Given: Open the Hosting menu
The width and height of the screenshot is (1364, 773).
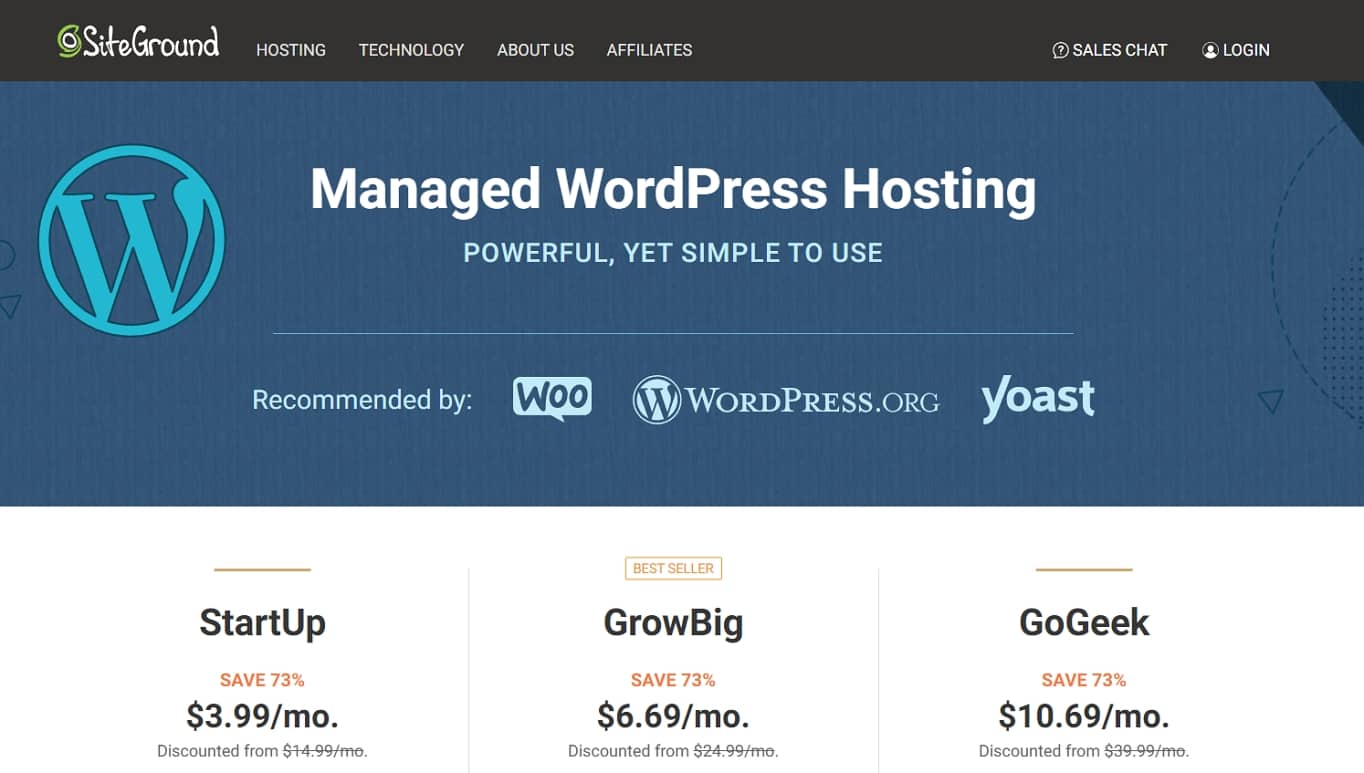Looking at the screenshot, I should pyautogui.click(x=291, y=50).
